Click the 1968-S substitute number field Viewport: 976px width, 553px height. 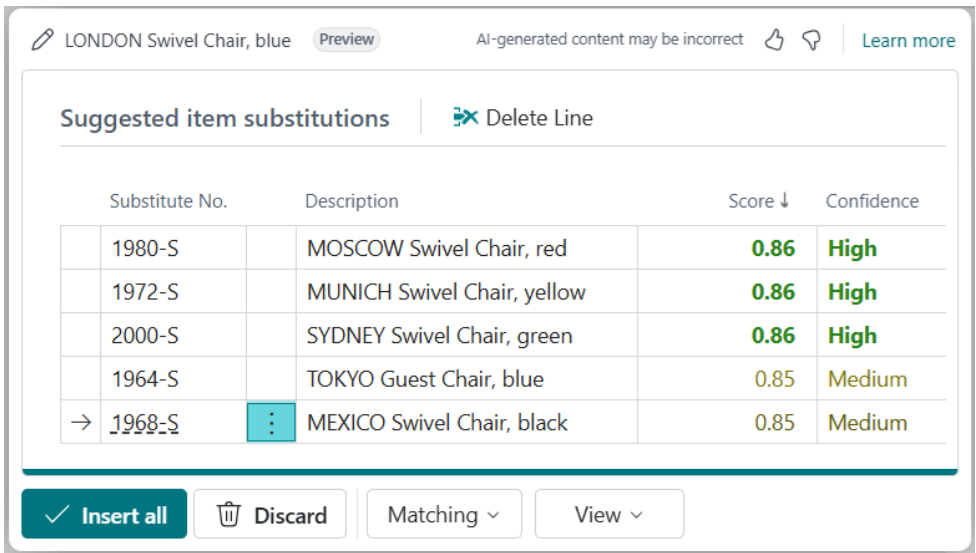pos(173,422)
